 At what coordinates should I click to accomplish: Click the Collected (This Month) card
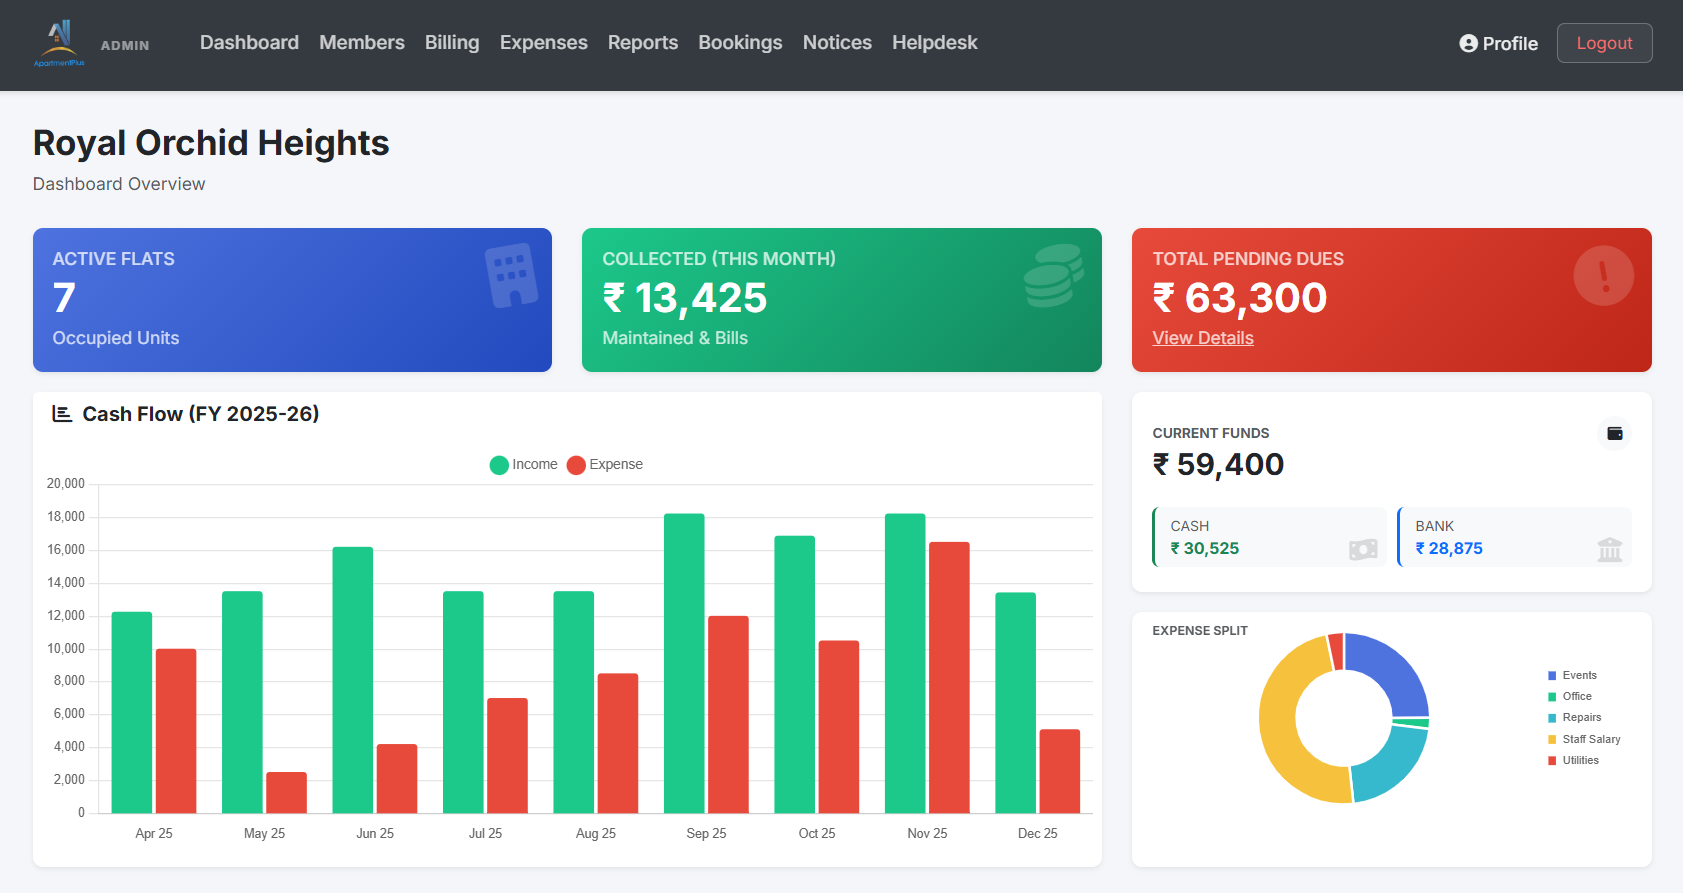coord(842,300)
